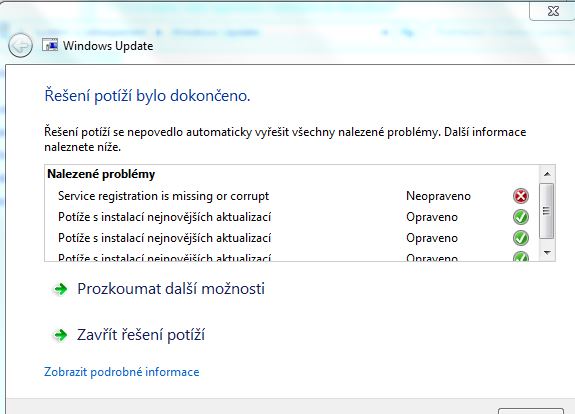Open the Zobrazit podrobné informace link

pos(122,372)
